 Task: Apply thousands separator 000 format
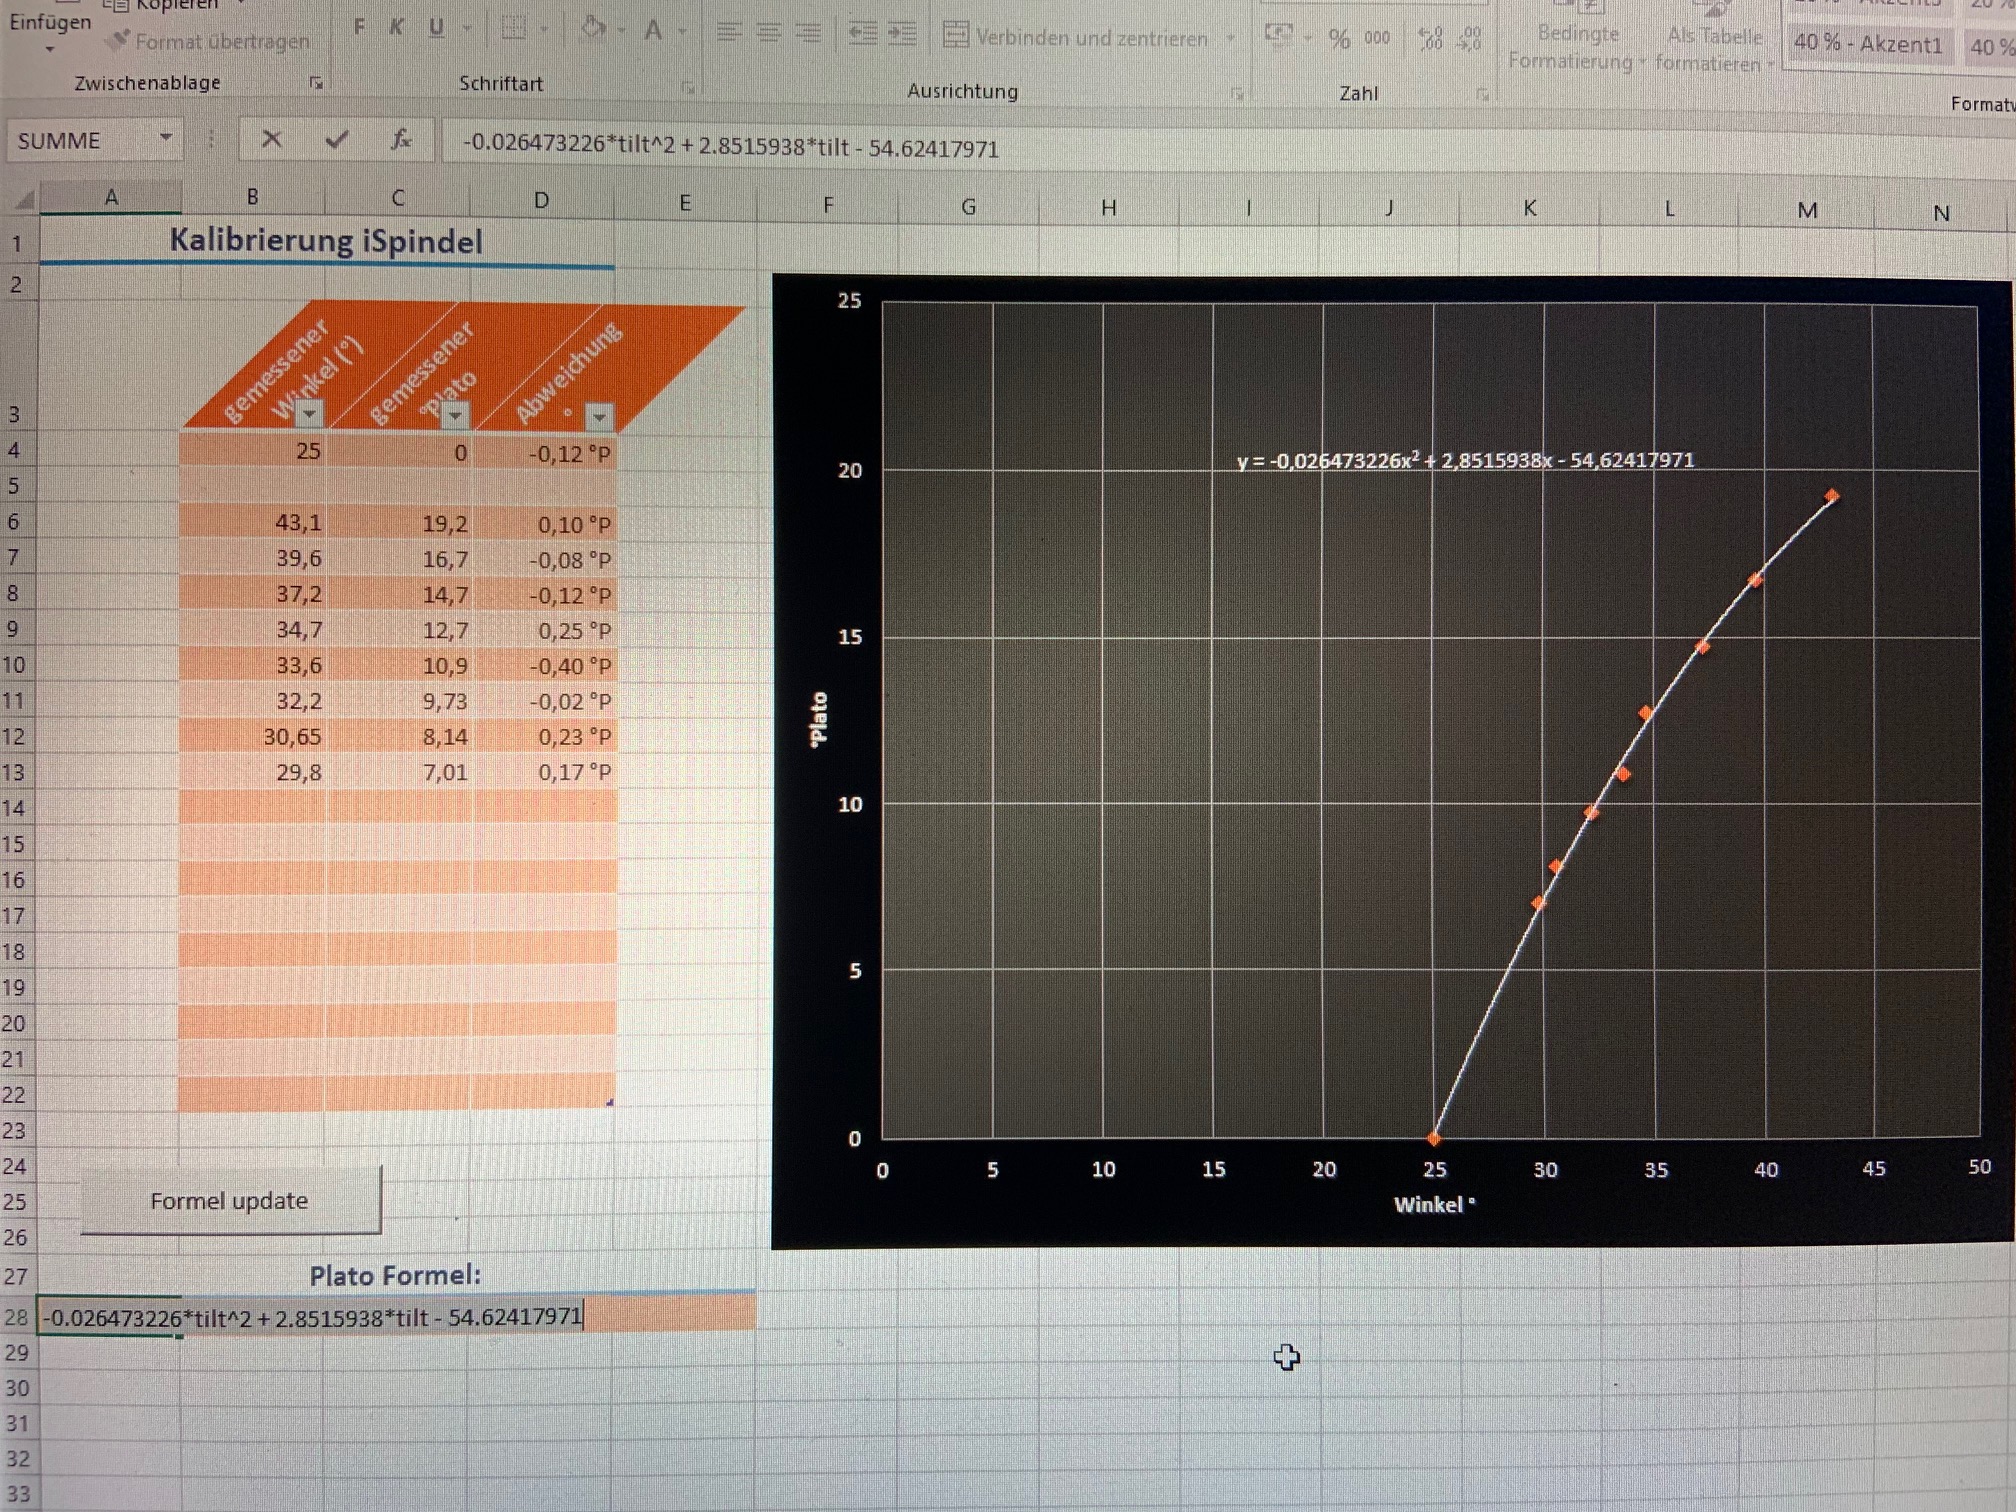tap(1377, 38)
